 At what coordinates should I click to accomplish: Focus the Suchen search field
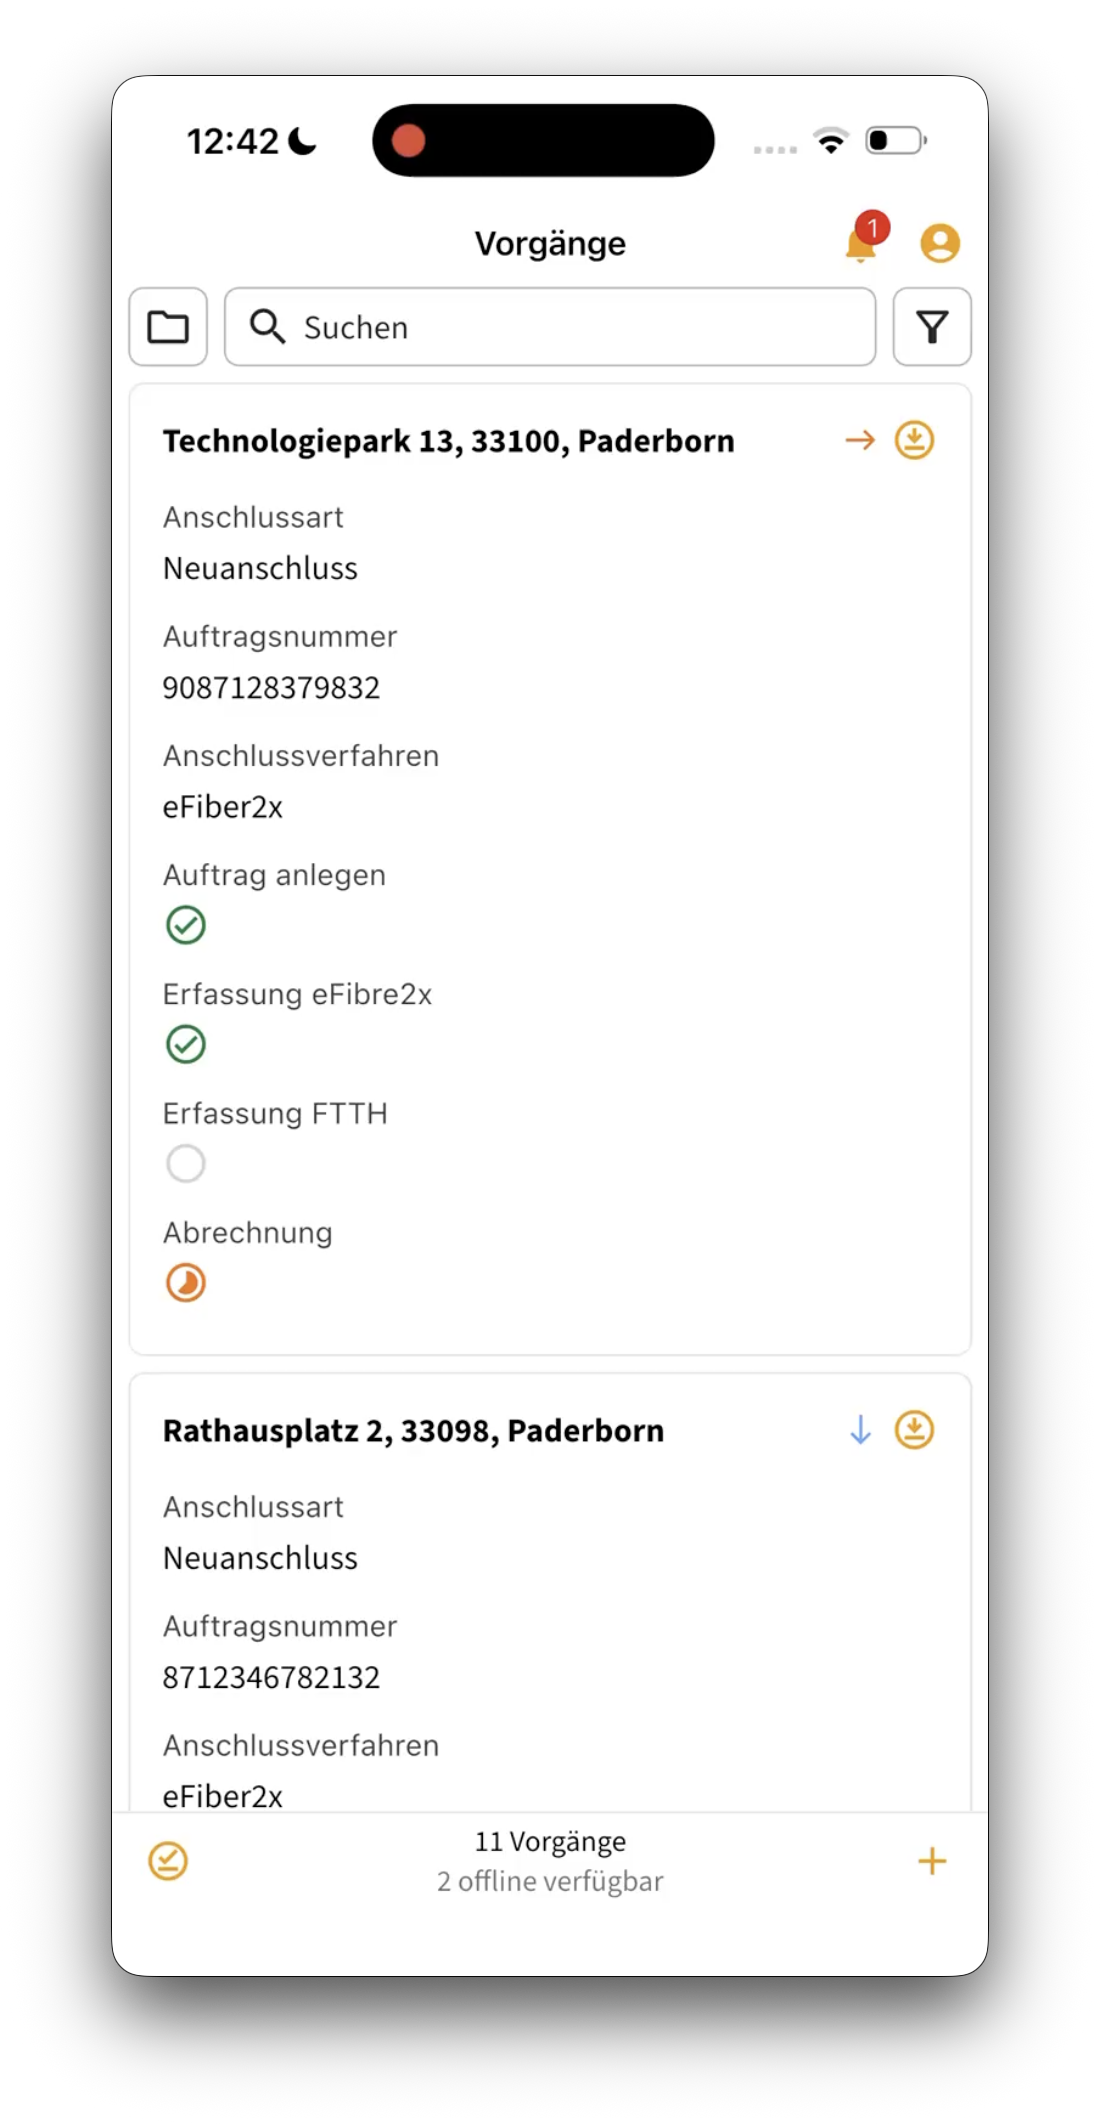(550, 327)
